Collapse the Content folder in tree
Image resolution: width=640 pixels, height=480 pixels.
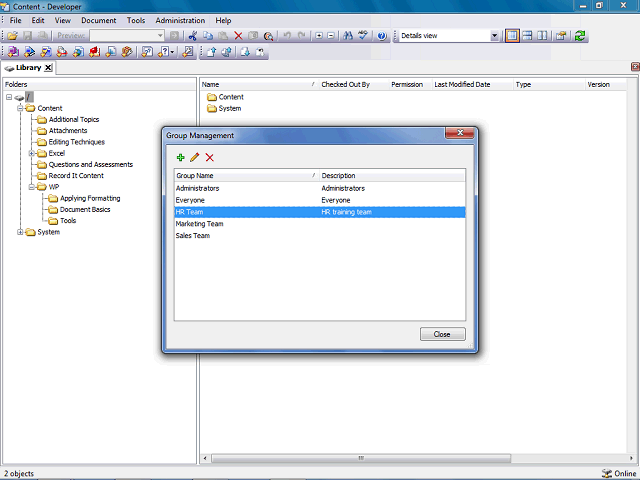(x=20, y=108)
